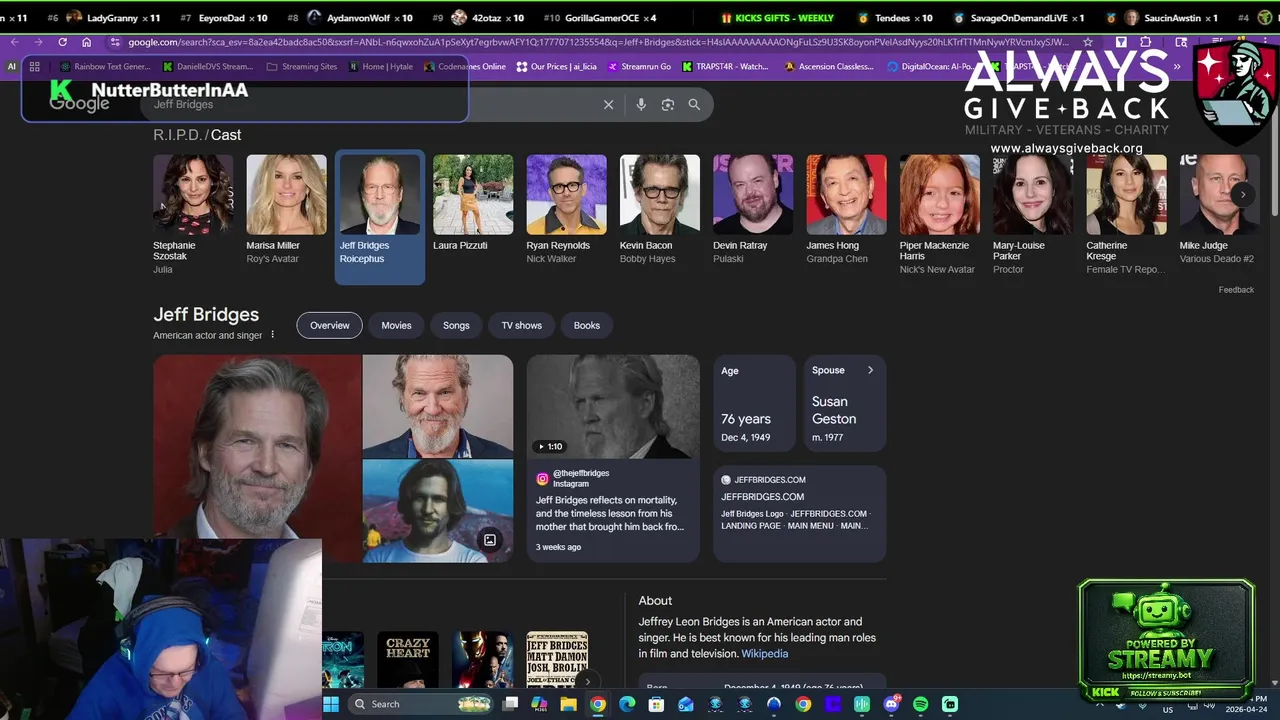Select the Overview tab
The image size is (1280, 720).
point(330,325)
